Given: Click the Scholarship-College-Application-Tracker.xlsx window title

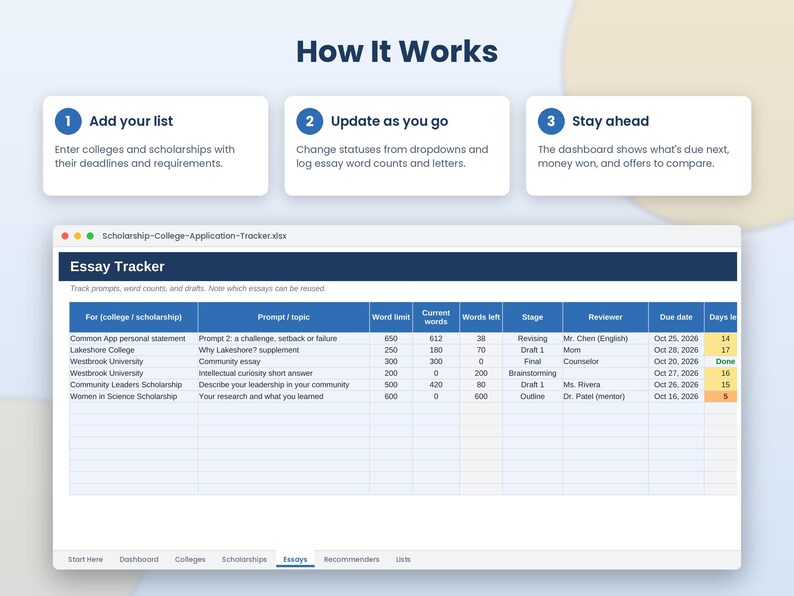Looking at the screenshot, I should pos(194,236).
